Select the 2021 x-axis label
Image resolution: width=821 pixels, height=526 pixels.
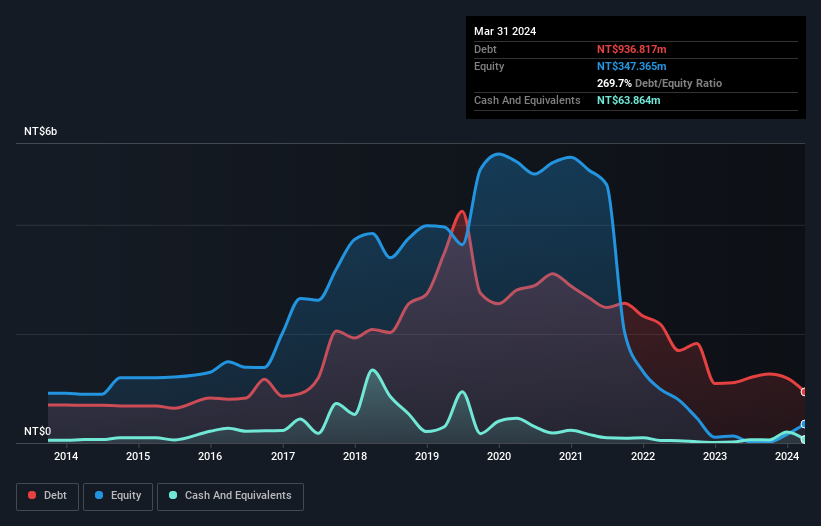[571, 456]
